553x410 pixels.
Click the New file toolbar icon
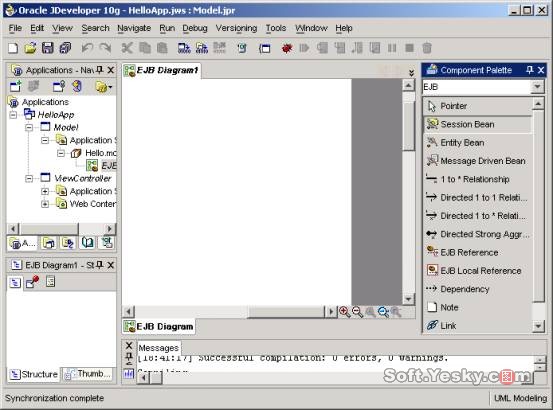(x=13, y=48)
